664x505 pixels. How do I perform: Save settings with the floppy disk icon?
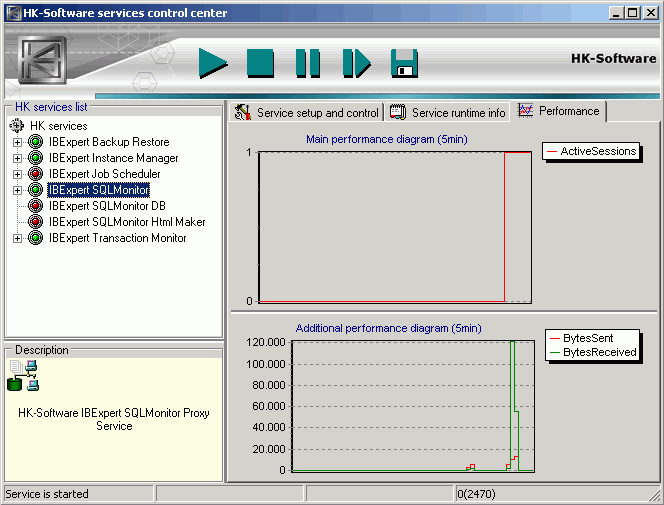pos(404,63)
